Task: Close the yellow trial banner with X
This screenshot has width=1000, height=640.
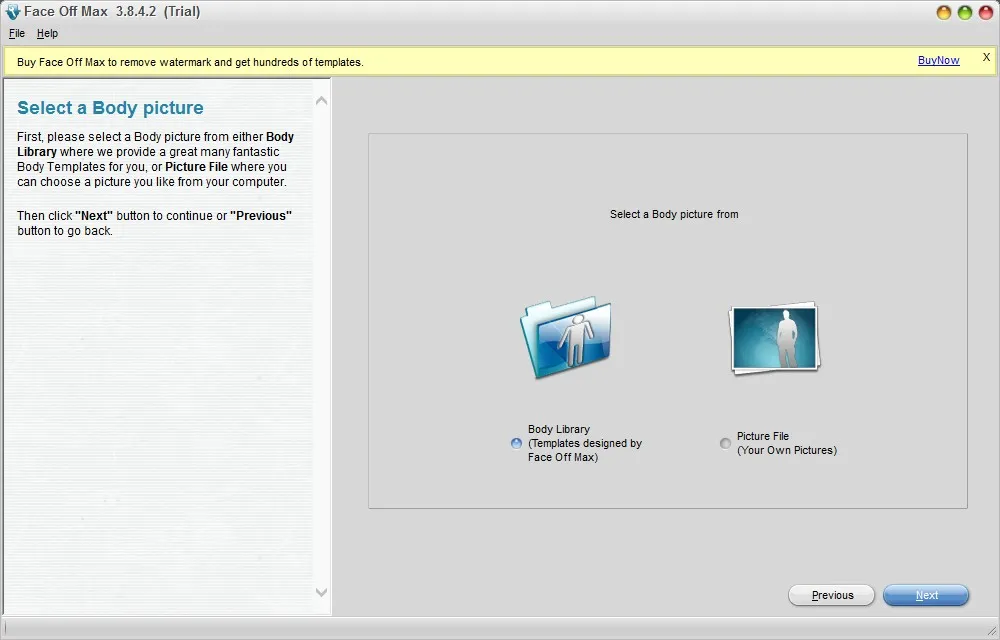Action: [986, 57]
